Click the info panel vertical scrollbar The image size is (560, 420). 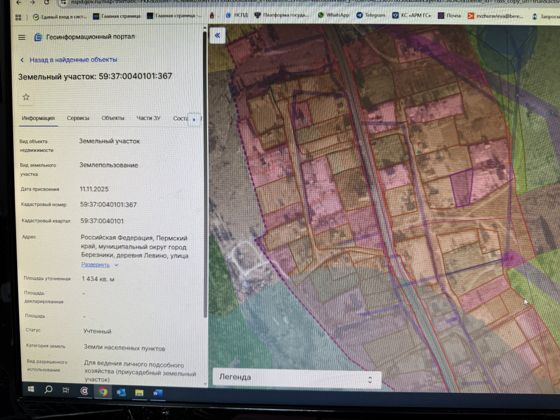coord(205,171)
